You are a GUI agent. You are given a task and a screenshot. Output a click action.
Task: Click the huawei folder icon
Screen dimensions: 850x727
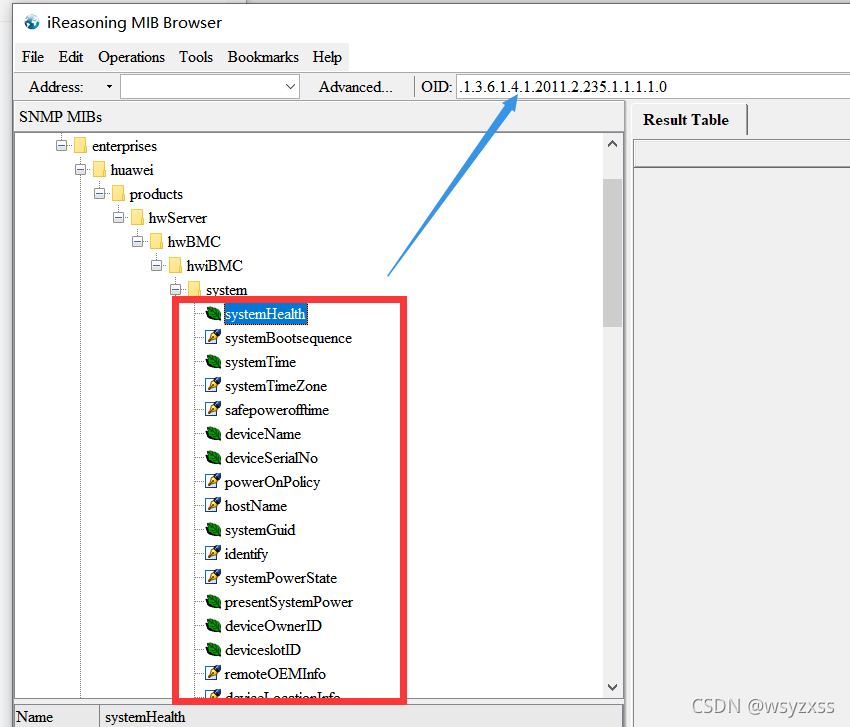99,169
